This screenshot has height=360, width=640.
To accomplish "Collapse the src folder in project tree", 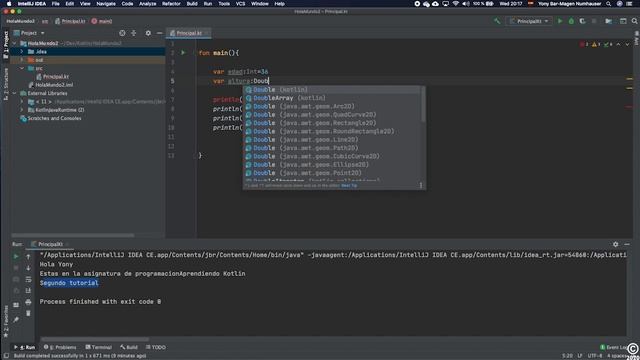I will tap(22, 68).
